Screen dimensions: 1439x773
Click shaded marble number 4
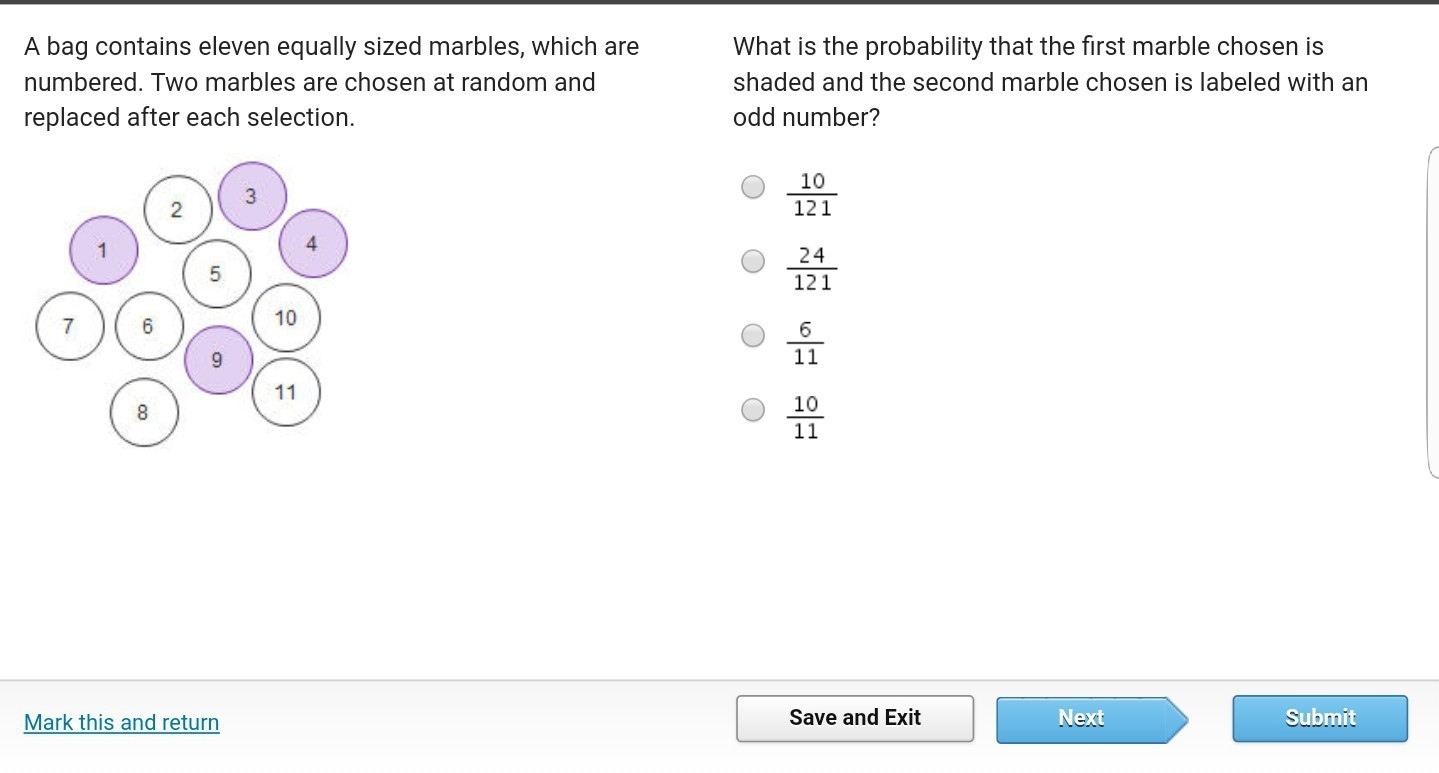pos(313,243)
